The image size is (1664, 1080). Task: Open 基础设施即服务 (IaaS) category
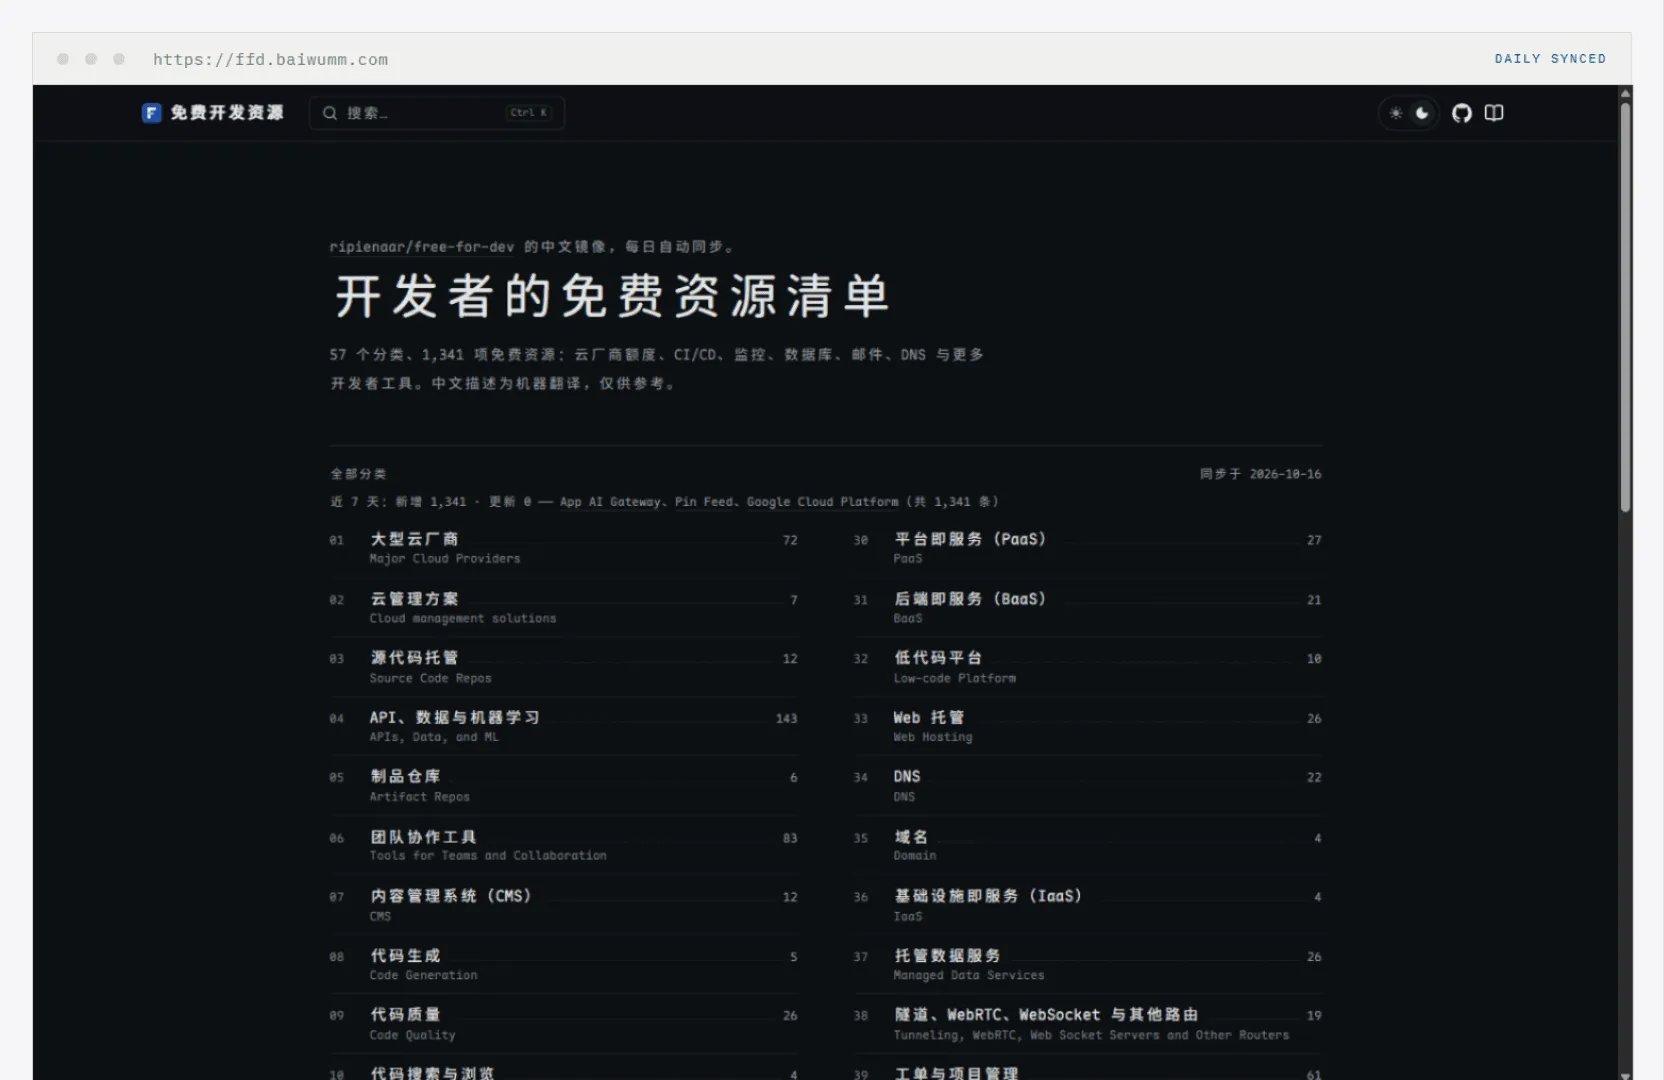1088,905
